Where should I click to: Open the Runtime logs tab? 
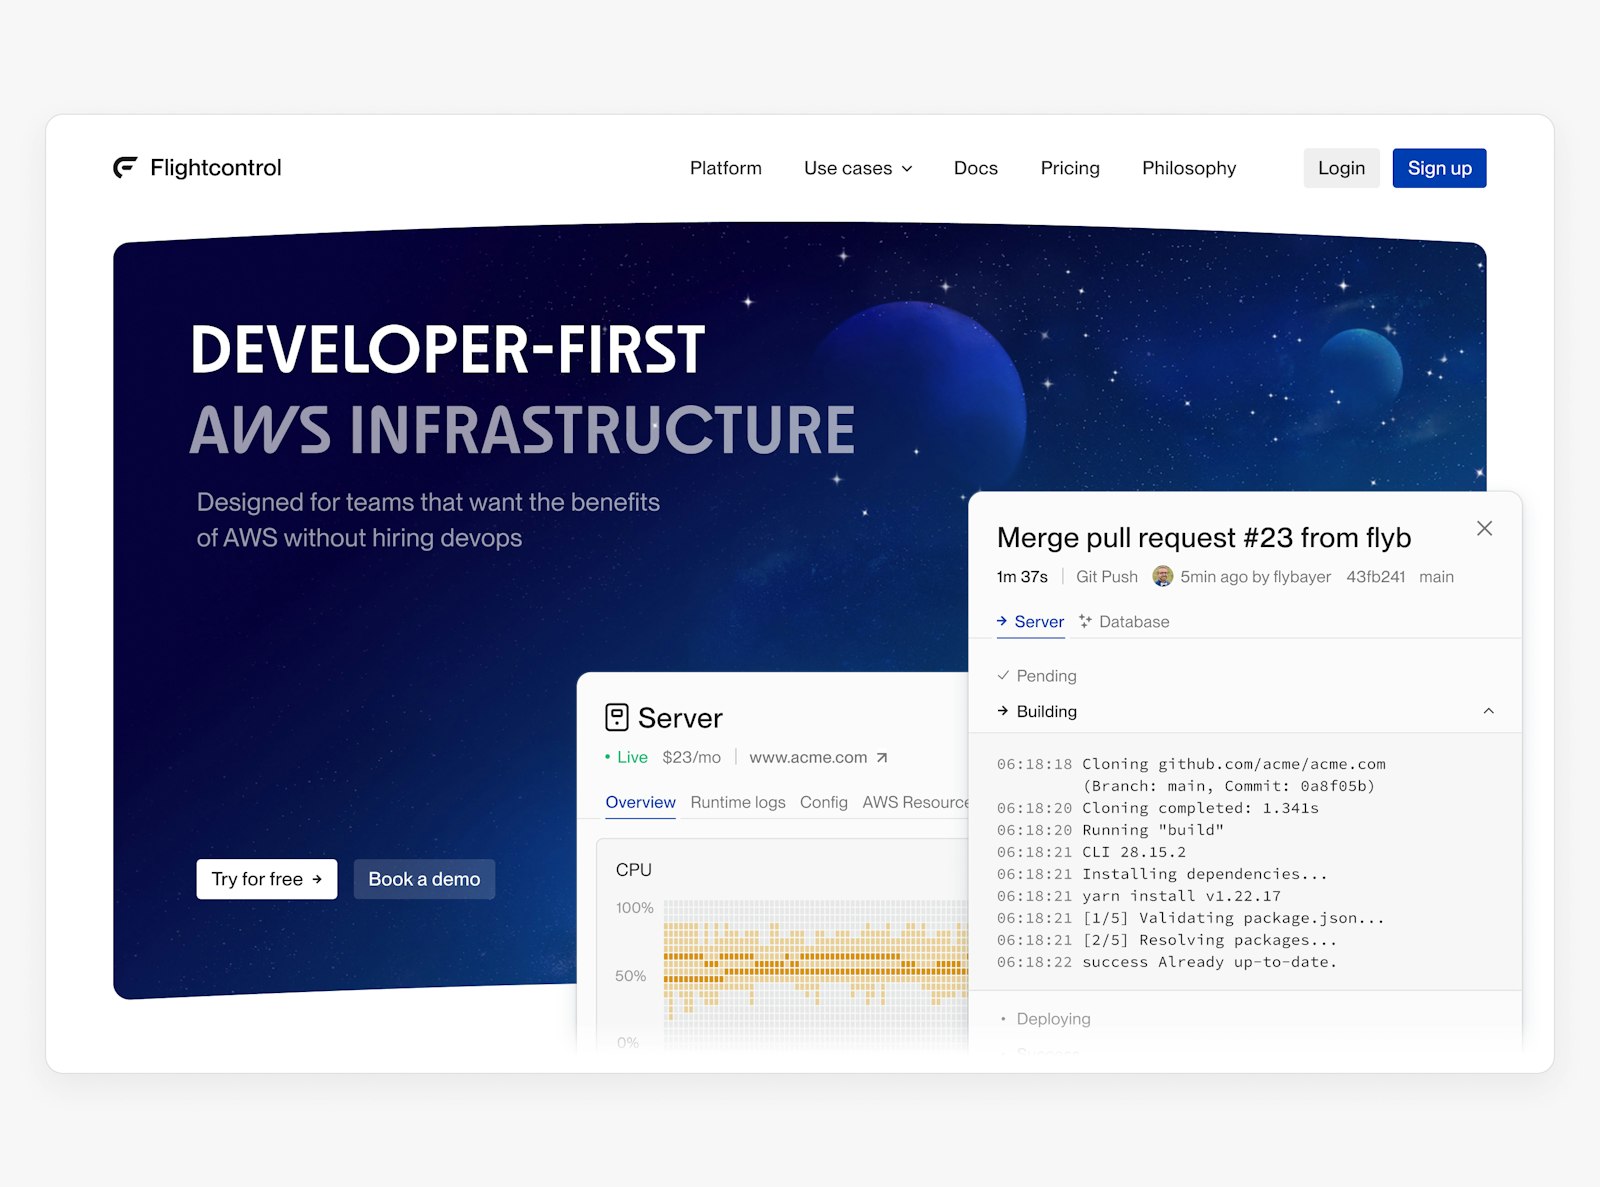pos(738,802)
